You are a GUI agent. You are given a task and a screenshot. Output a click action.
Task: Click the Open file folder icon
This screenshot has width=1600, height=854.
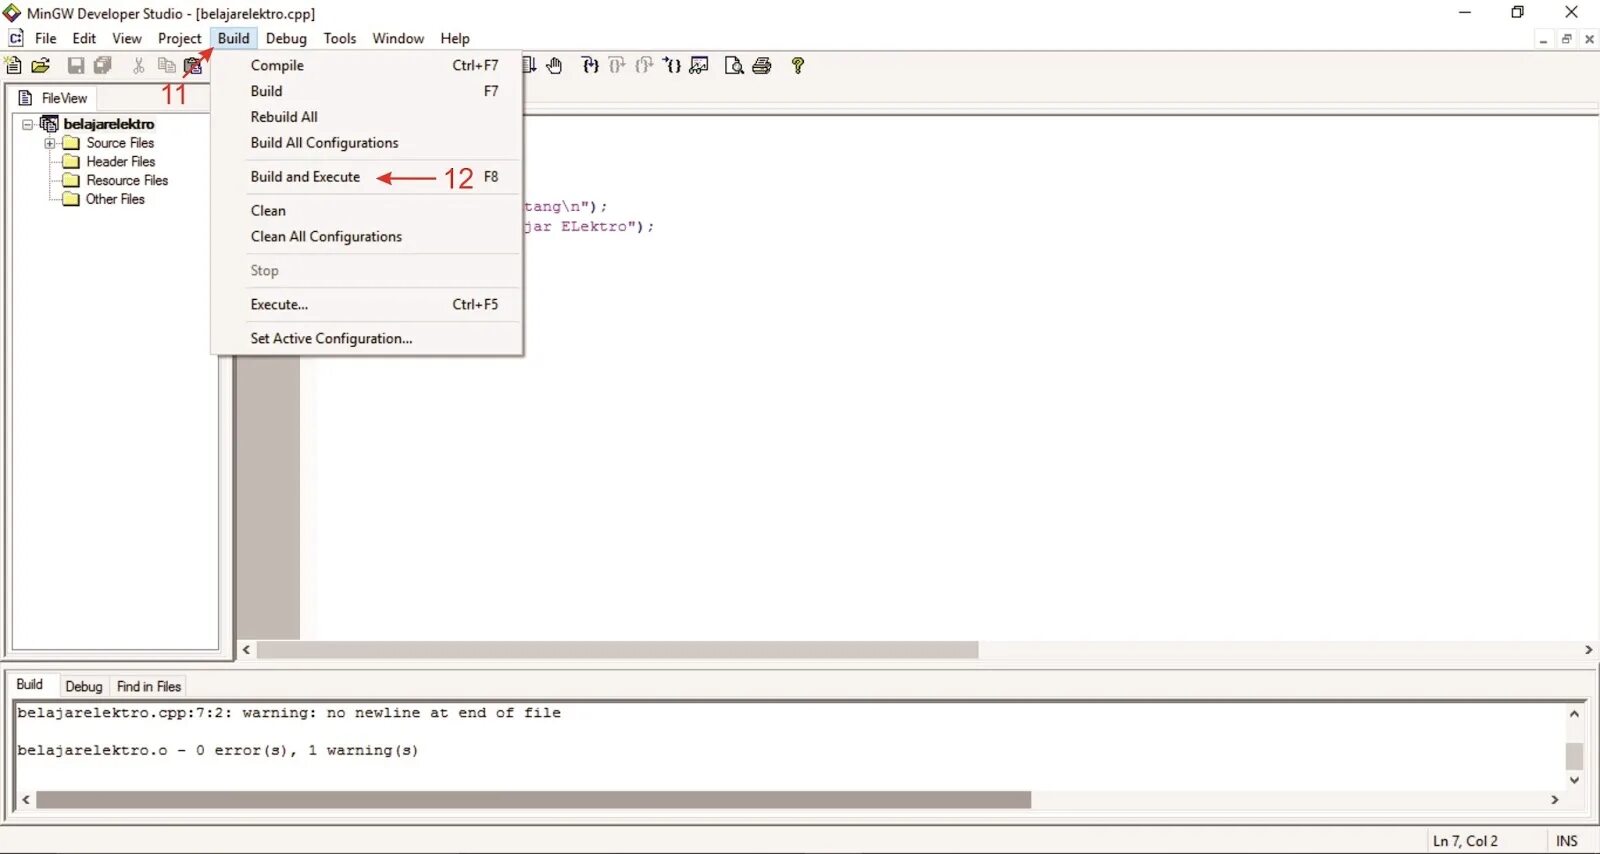[x=41, y=65]
